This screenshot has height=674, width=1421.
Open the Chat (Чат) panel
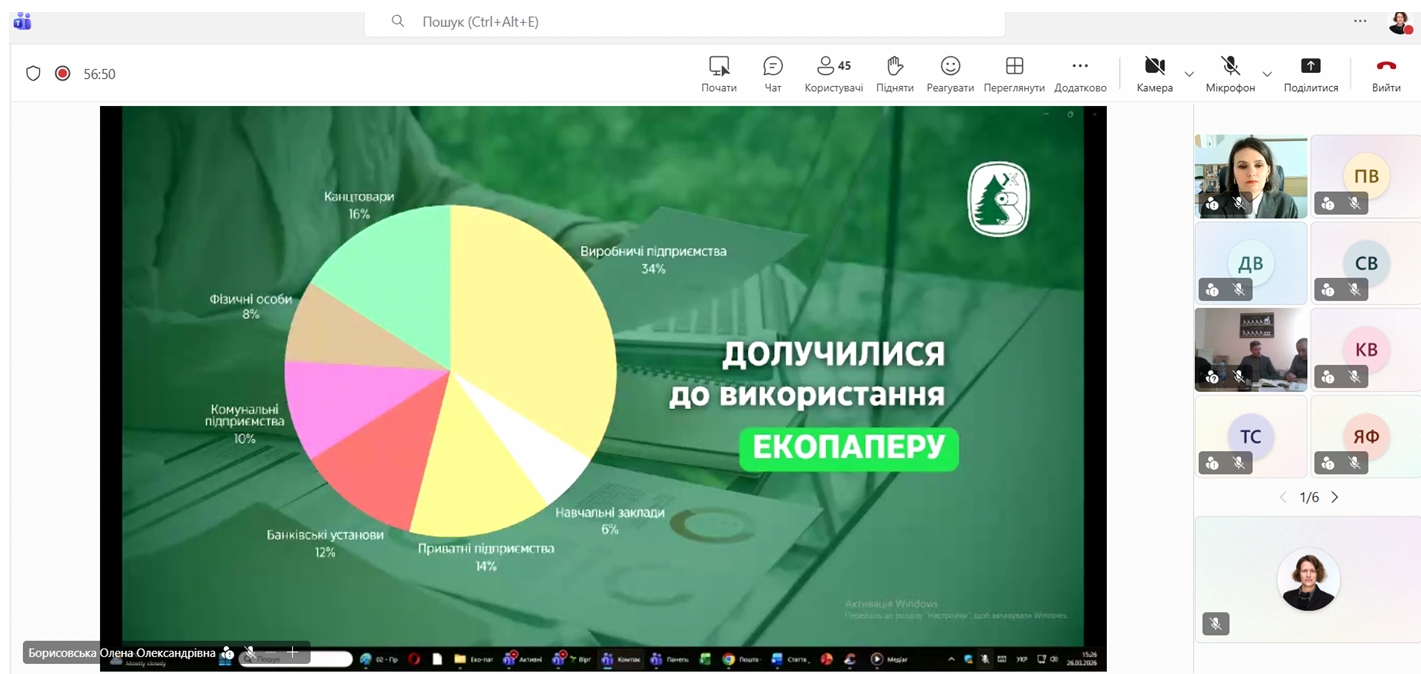772,74
